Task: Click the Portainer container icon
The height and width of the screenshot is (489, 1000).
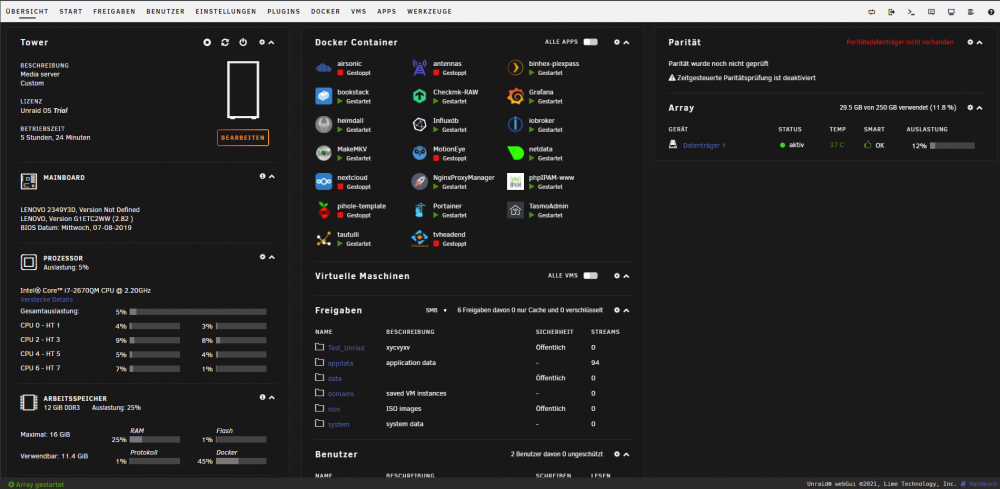Action: point(420,210)
